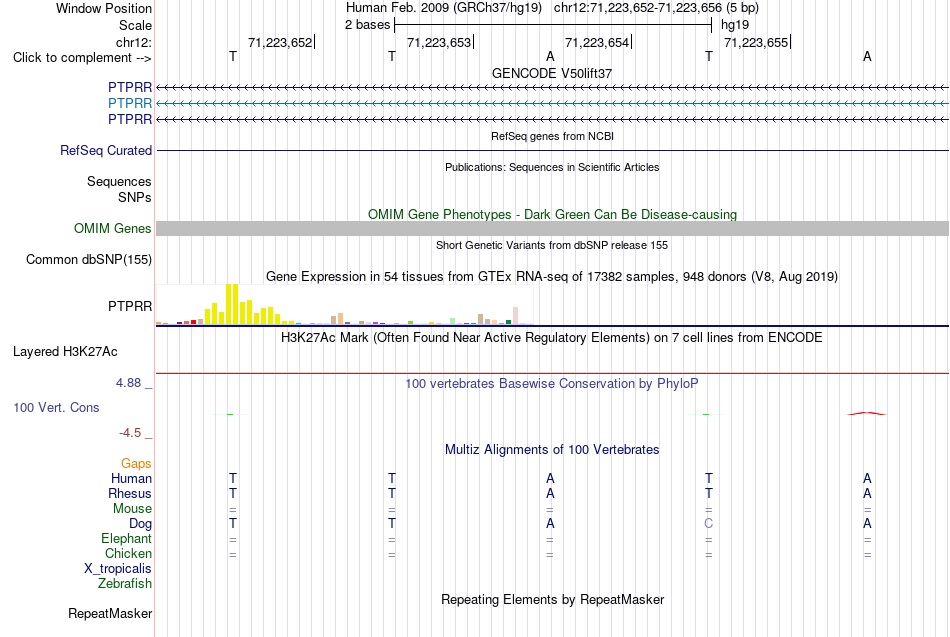
Task: Click the hg19 label beside the scale bar
Action: click(x=735, y=25)
